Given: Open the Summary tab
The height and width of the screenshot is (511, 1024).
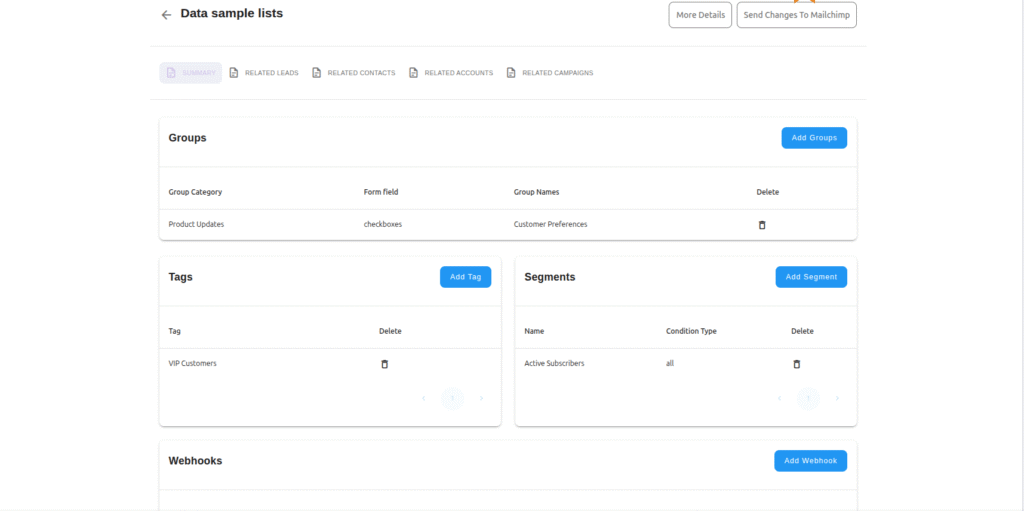Looking at the screenshot, I should (191, 73).
